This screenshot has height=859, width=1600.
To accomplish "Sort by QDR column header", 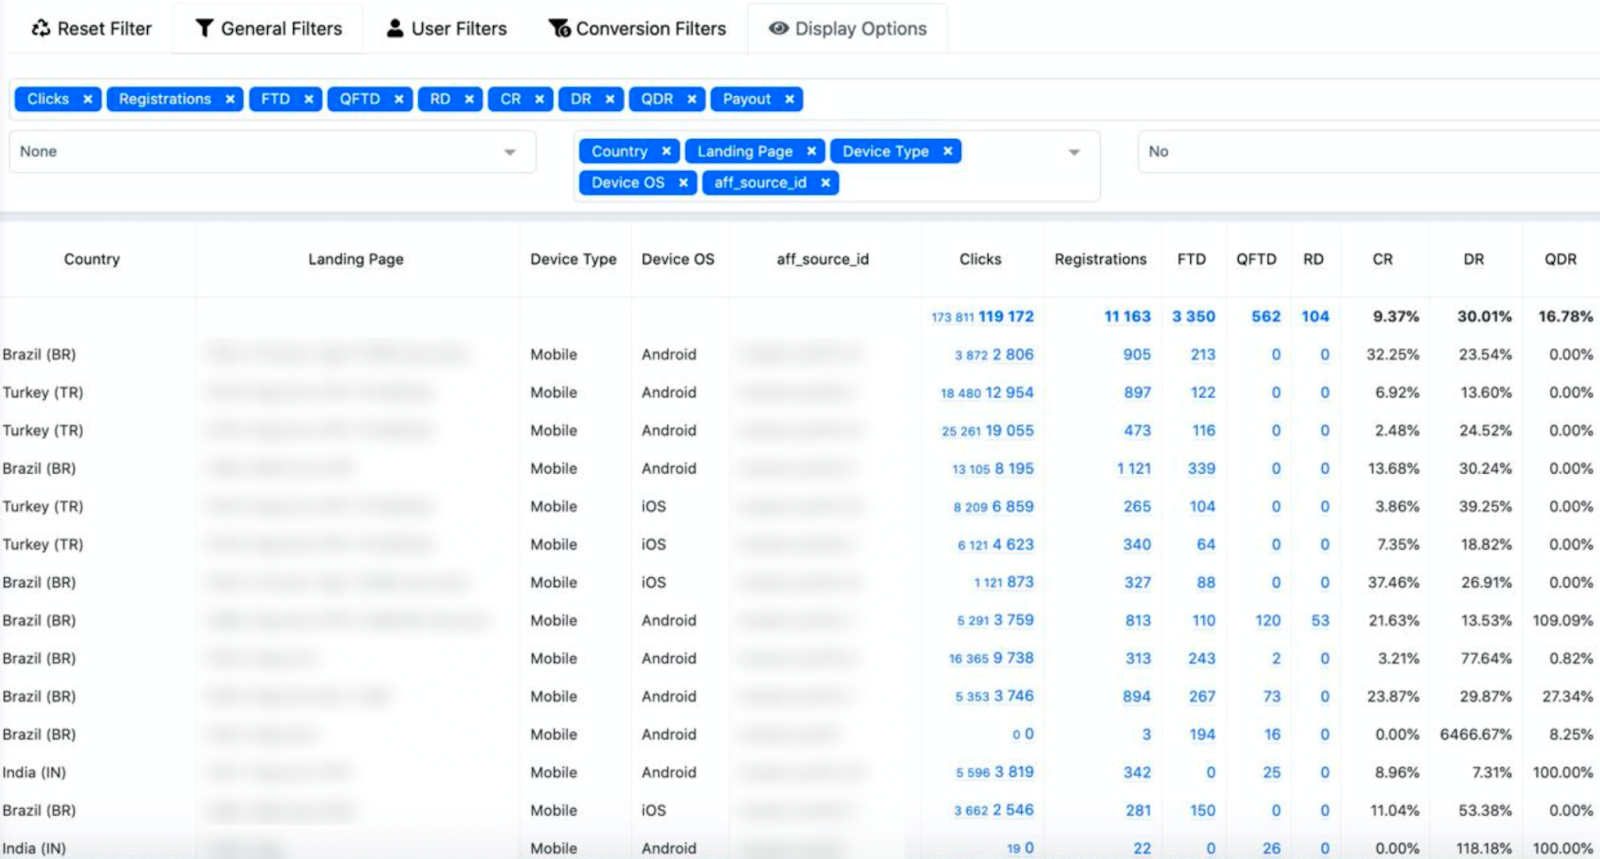I will coord(1560,259).
